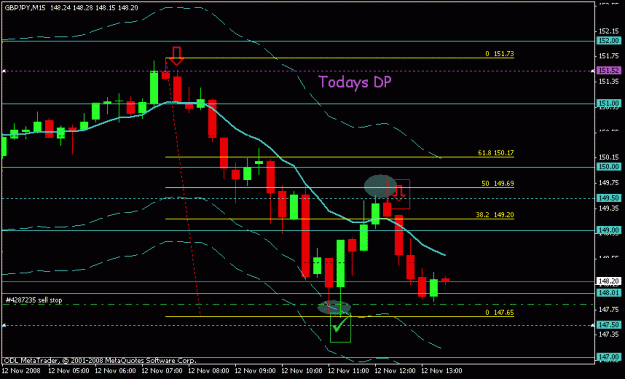Click the Fibonacci label '0 147.65'
Viewport: 625px width, 379px height.
tap(499, 312)
